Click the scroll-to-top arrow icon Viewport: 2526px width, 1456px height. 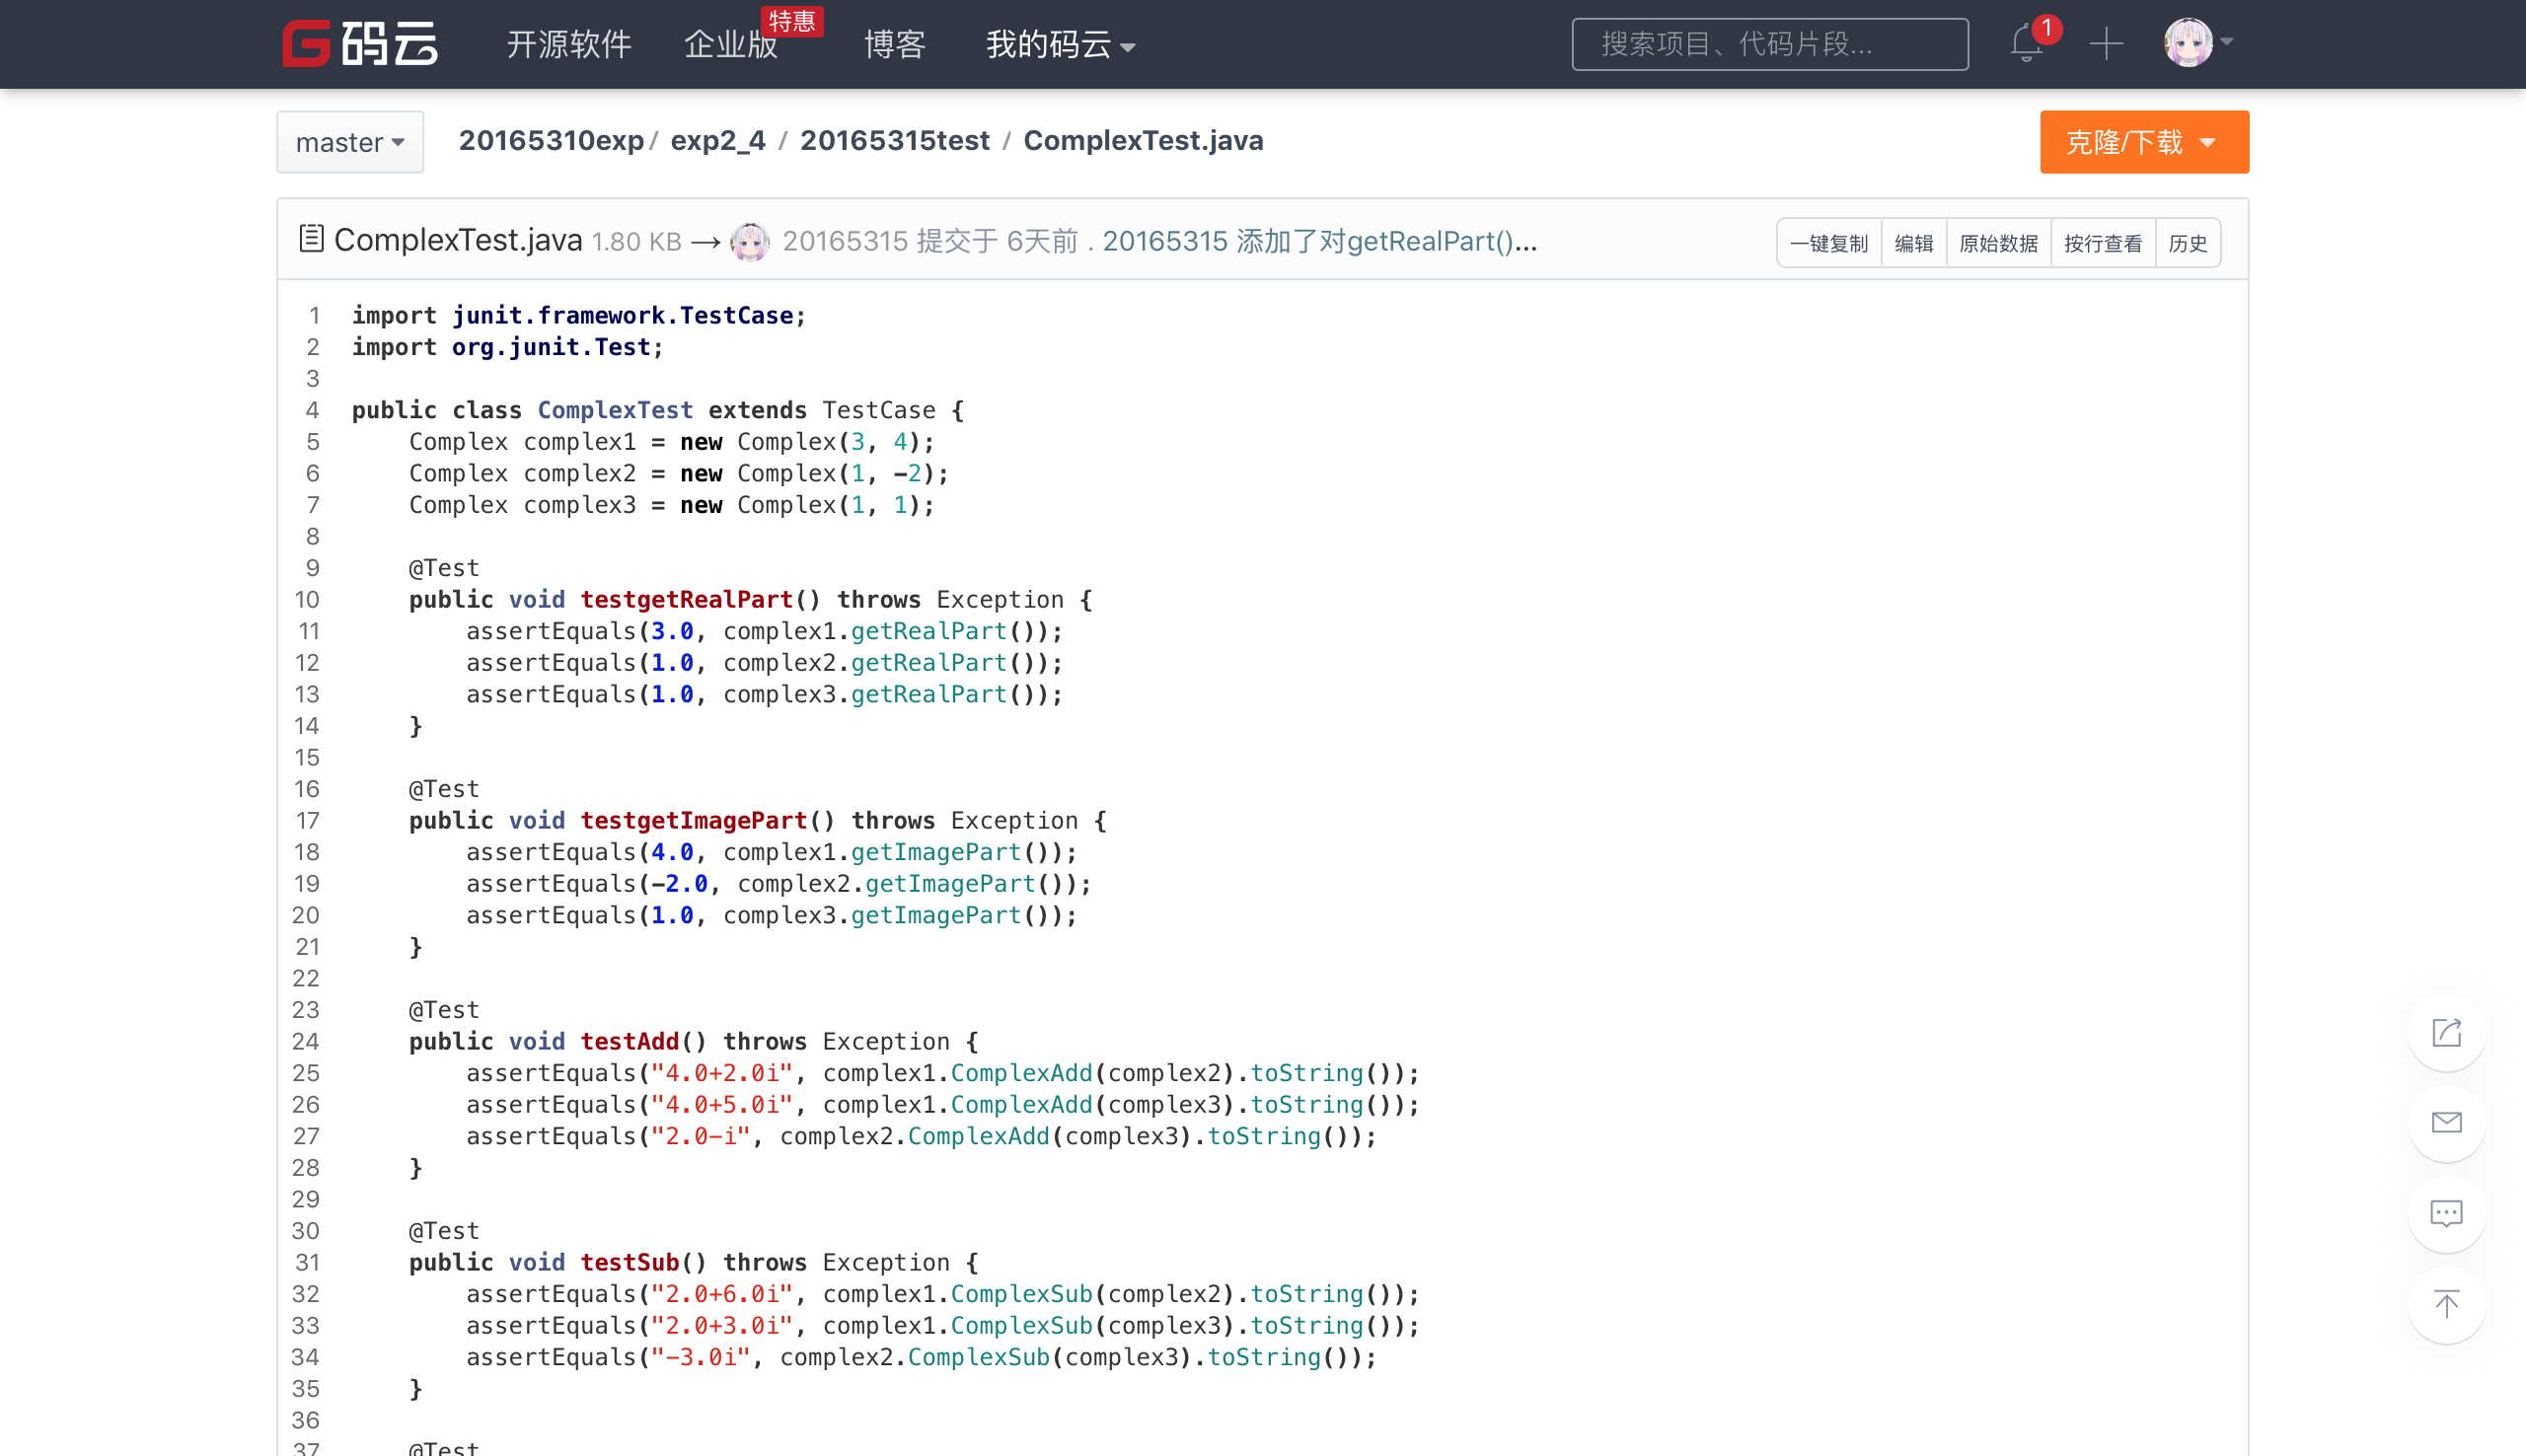(x=2446, y=1304)
